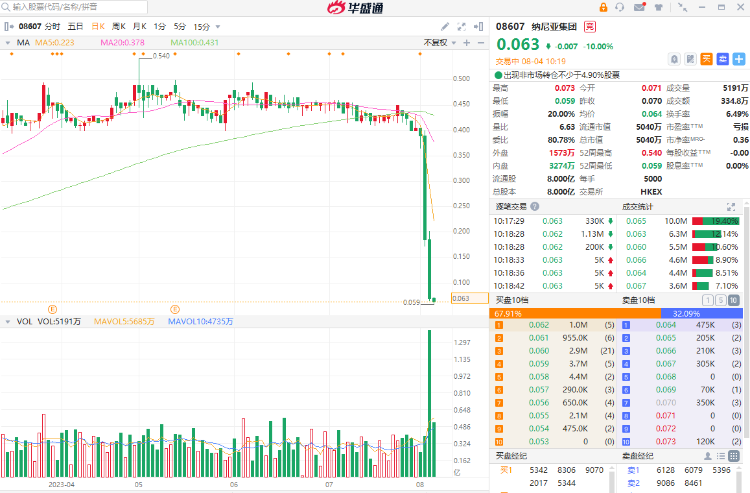Expand trade statistics panel icon
Viewport: 750px width, 493px height.
click(731, 207)
